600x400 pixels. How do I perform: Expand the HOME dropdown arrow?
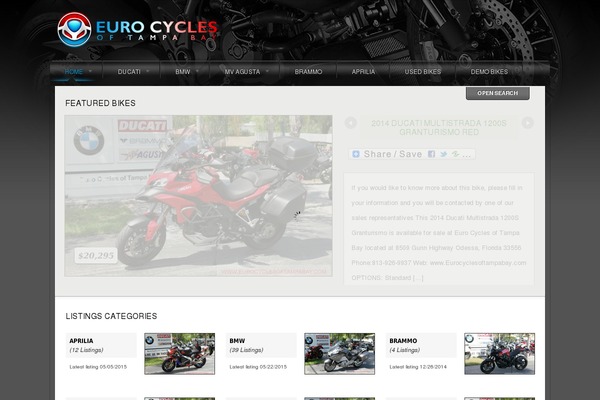tap(90, 71)
